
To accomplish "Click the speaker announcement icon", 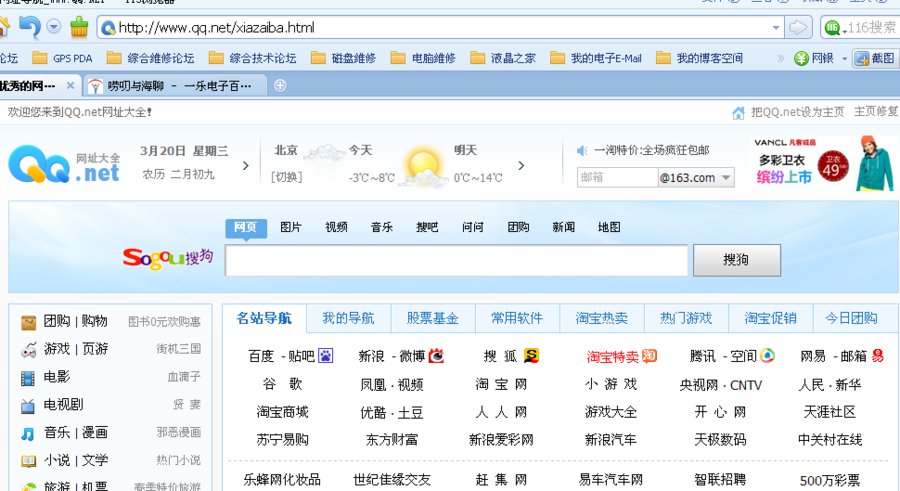I will point(582,150).
